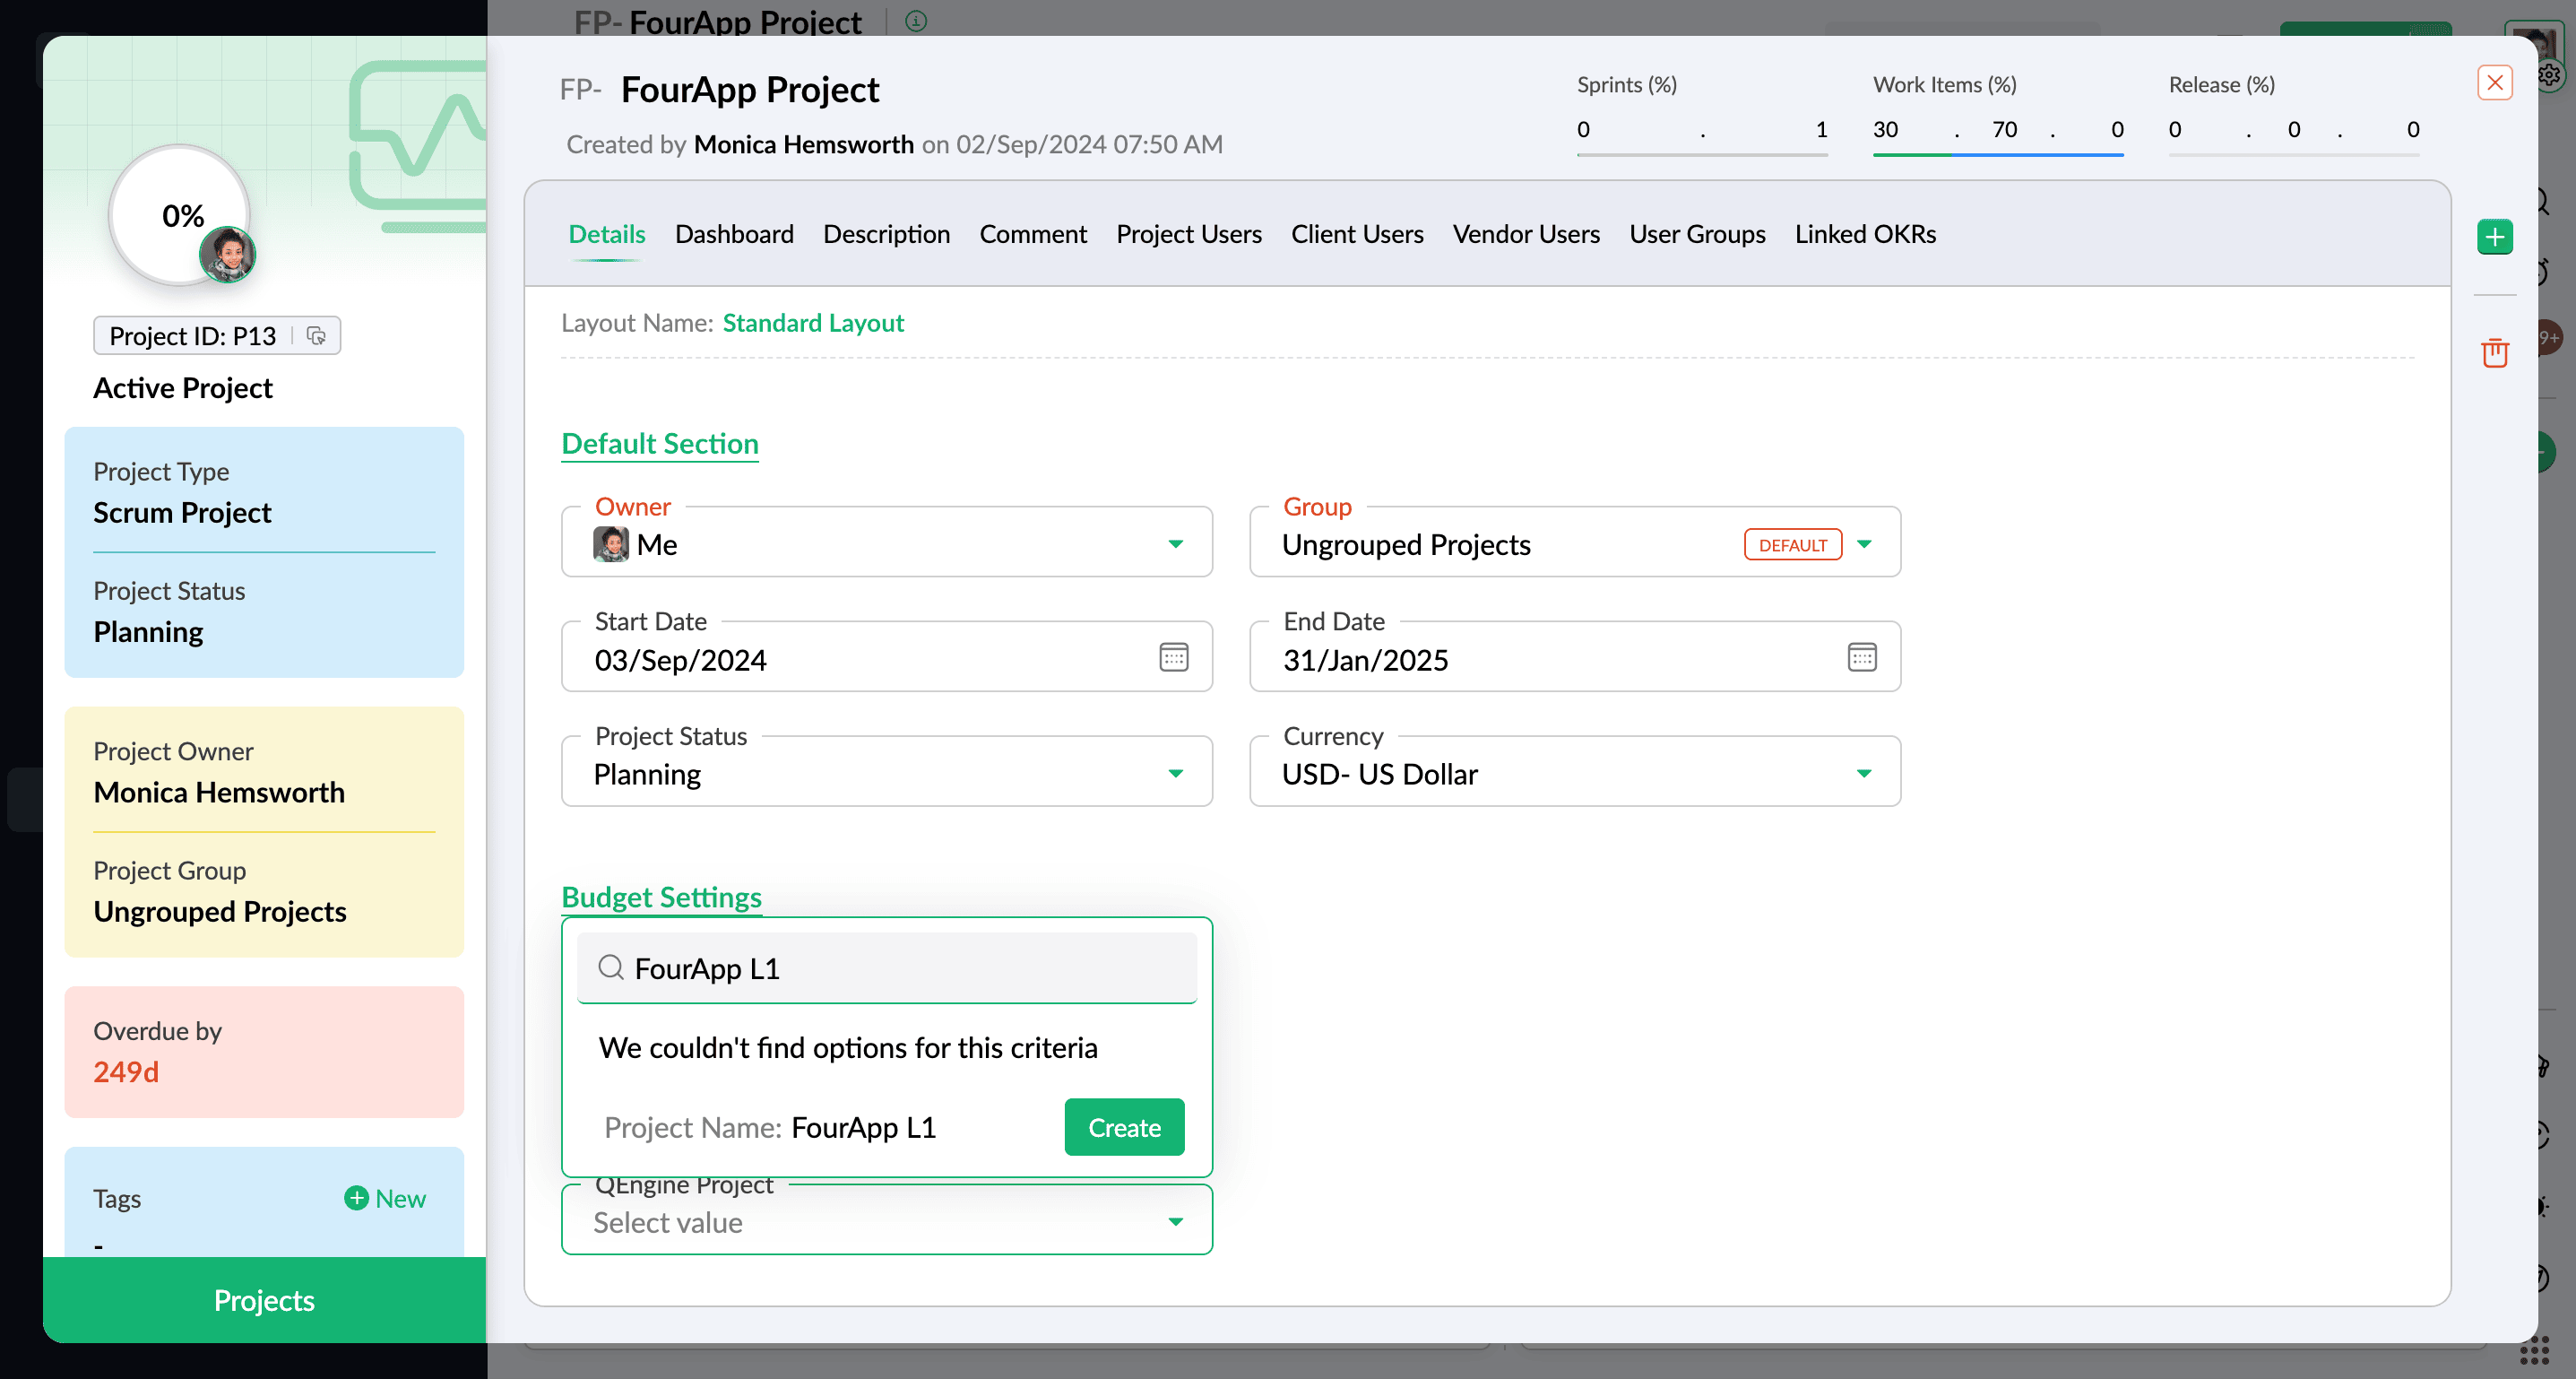
Task: Expand the Owner dropdown
Action: 1175,544
